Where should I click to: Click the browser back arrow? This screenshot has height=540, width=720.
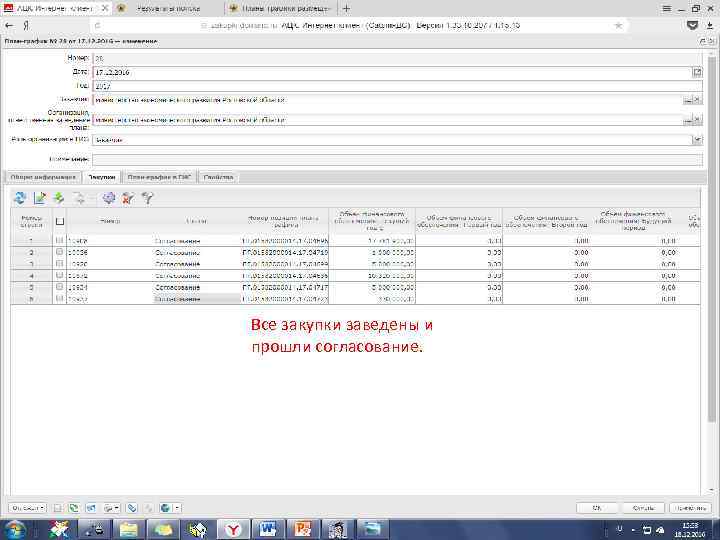coord(9,26)
